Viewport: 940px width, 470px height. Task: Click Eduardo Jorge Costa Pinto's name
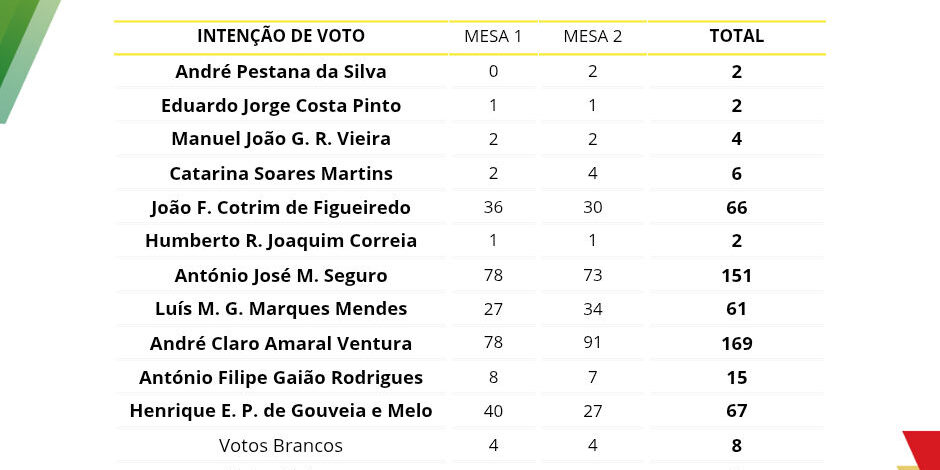[x=281, y=106]
